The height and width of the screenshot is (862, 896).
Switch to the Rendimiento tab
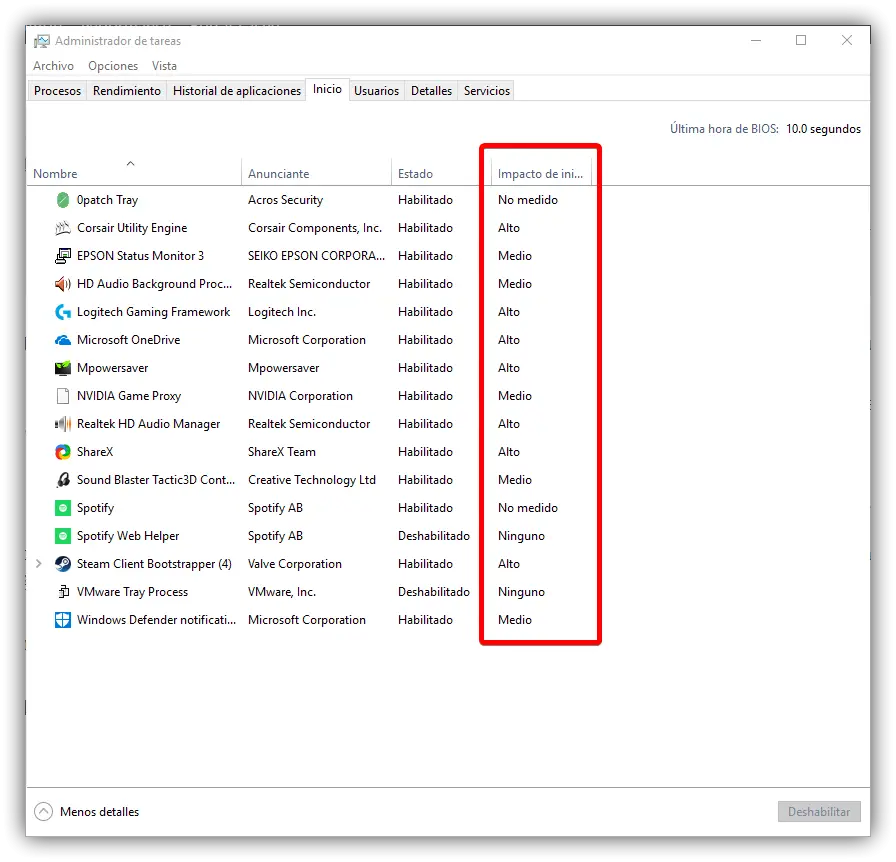(127, 91)
